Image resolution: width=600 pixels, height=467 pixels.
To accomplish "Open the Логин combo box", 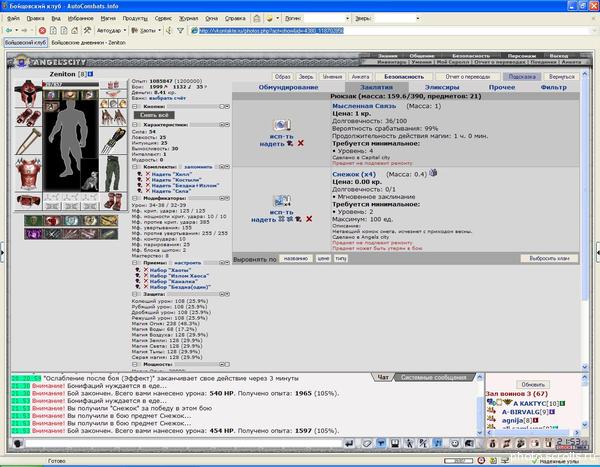I will point(327,18).
